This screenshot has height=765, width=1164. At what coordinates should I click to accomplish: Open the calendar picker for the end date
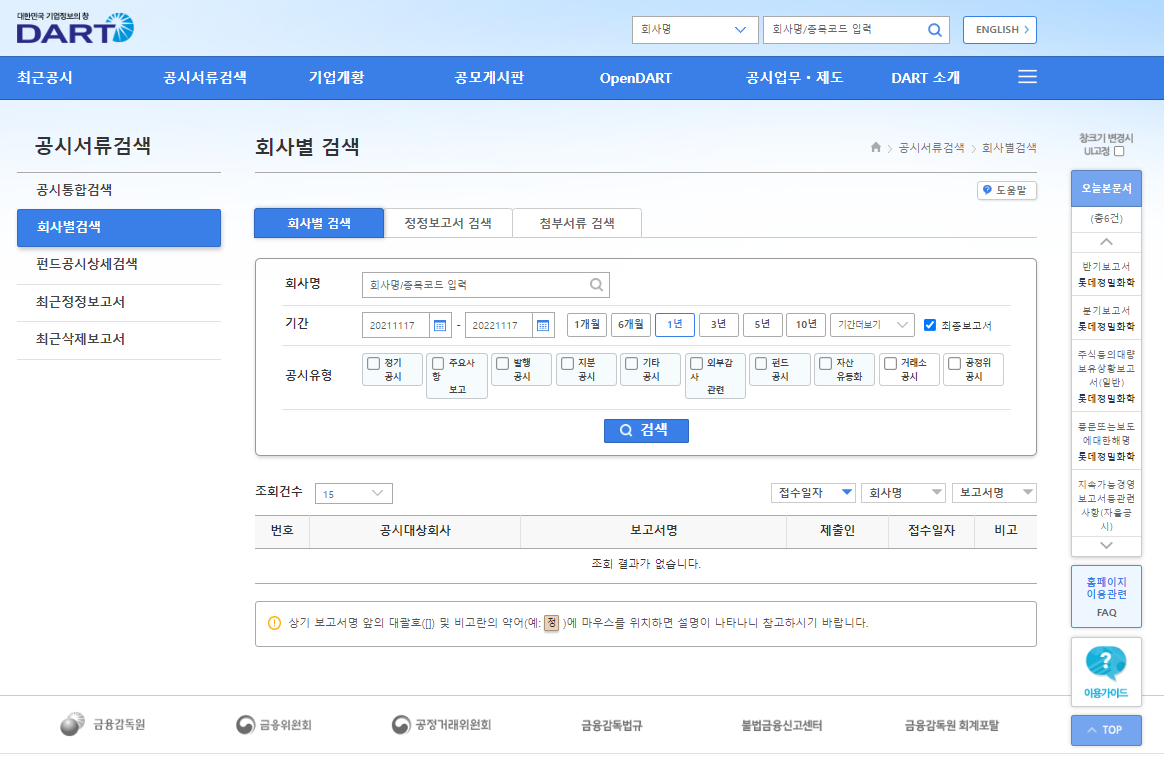(541, 325)
